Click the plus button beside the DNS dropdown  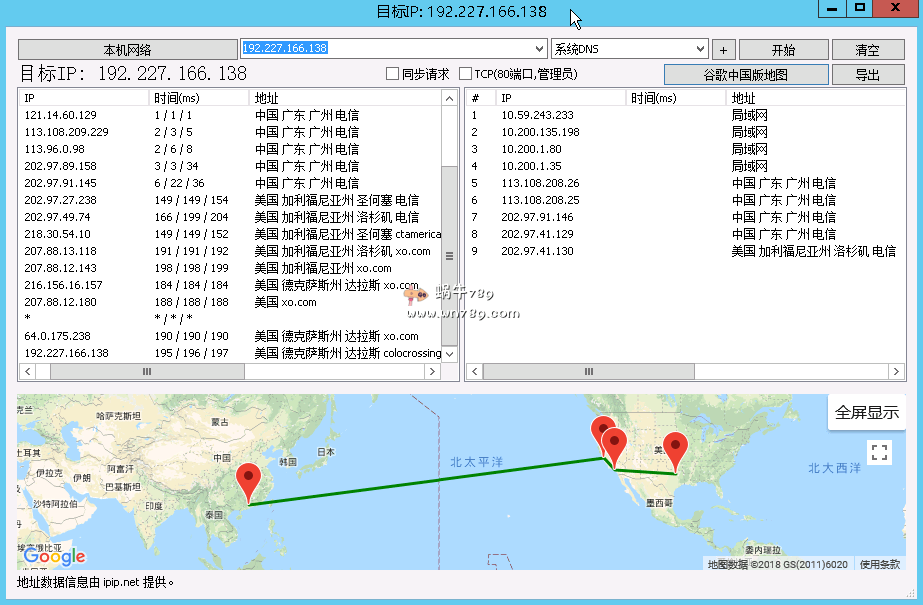[724, 50]
